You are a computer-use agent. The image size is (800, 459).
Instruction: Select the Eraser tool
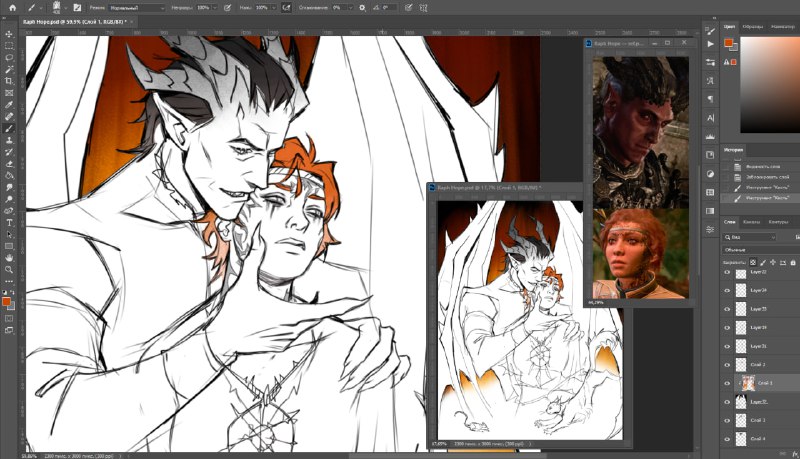pyautogui.click(x=9, y=164)
